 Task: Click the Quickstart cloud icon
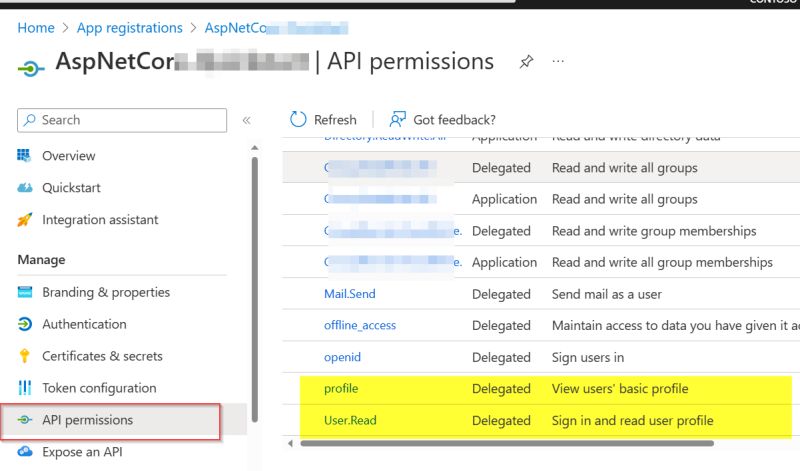pyautogui.click(x=24, y=187)
